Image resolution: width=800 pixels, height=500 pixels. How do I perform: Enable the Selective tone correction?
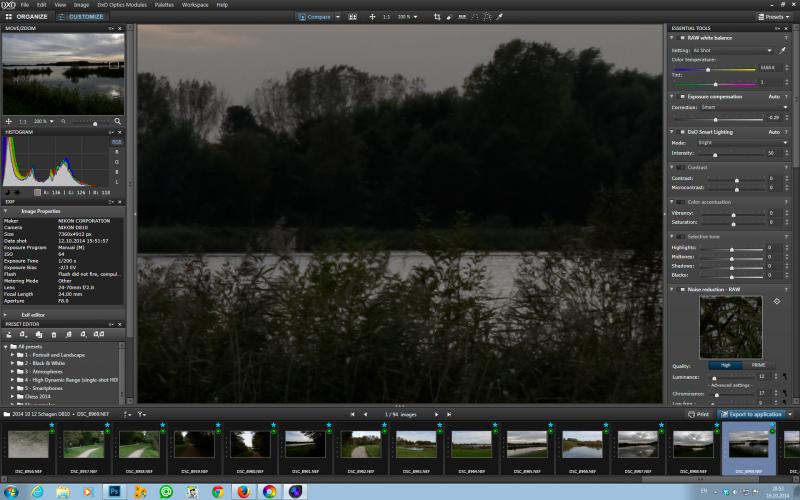pyautogui.click(x=681, y=237)
